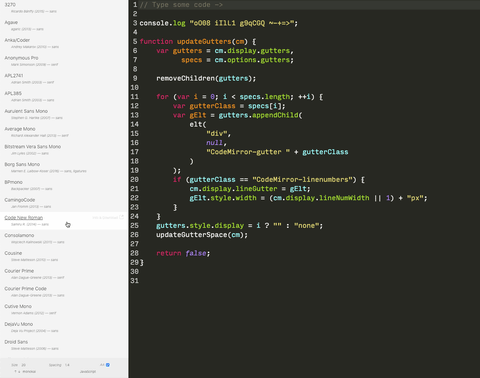Choose Aurulent Sans Mono font

[x=26, y=111]
